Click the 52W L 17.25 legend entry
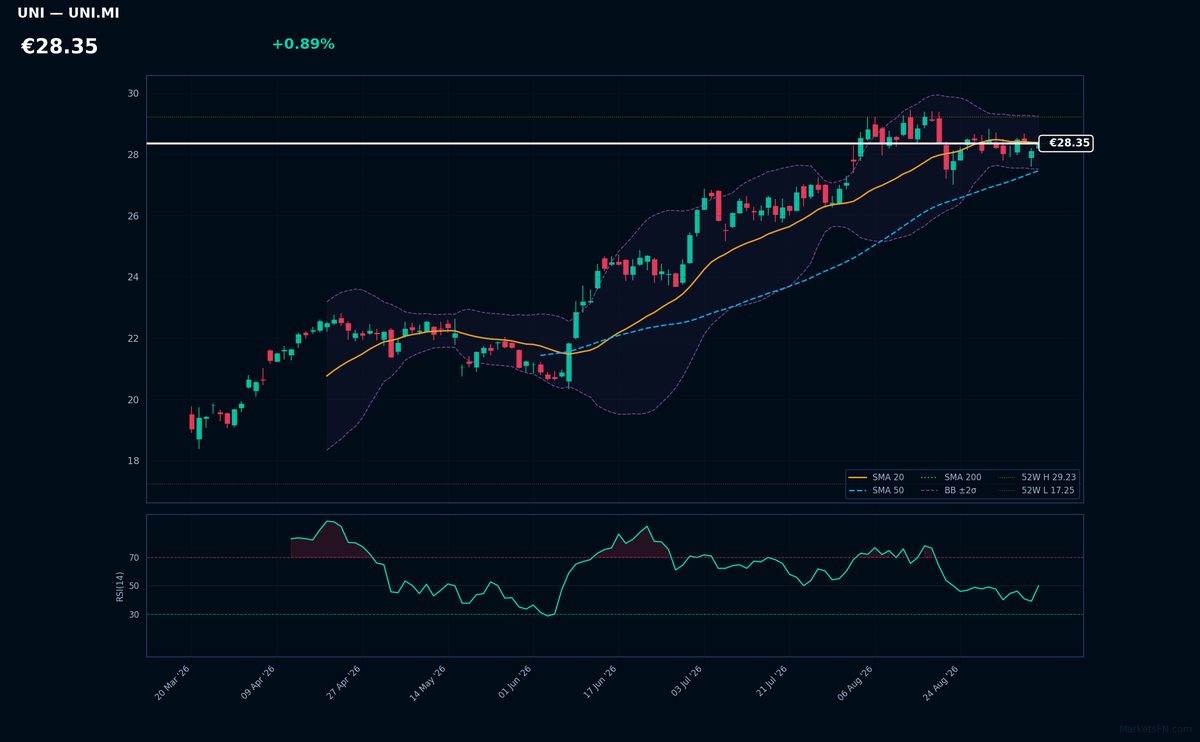 (1036, 491)
